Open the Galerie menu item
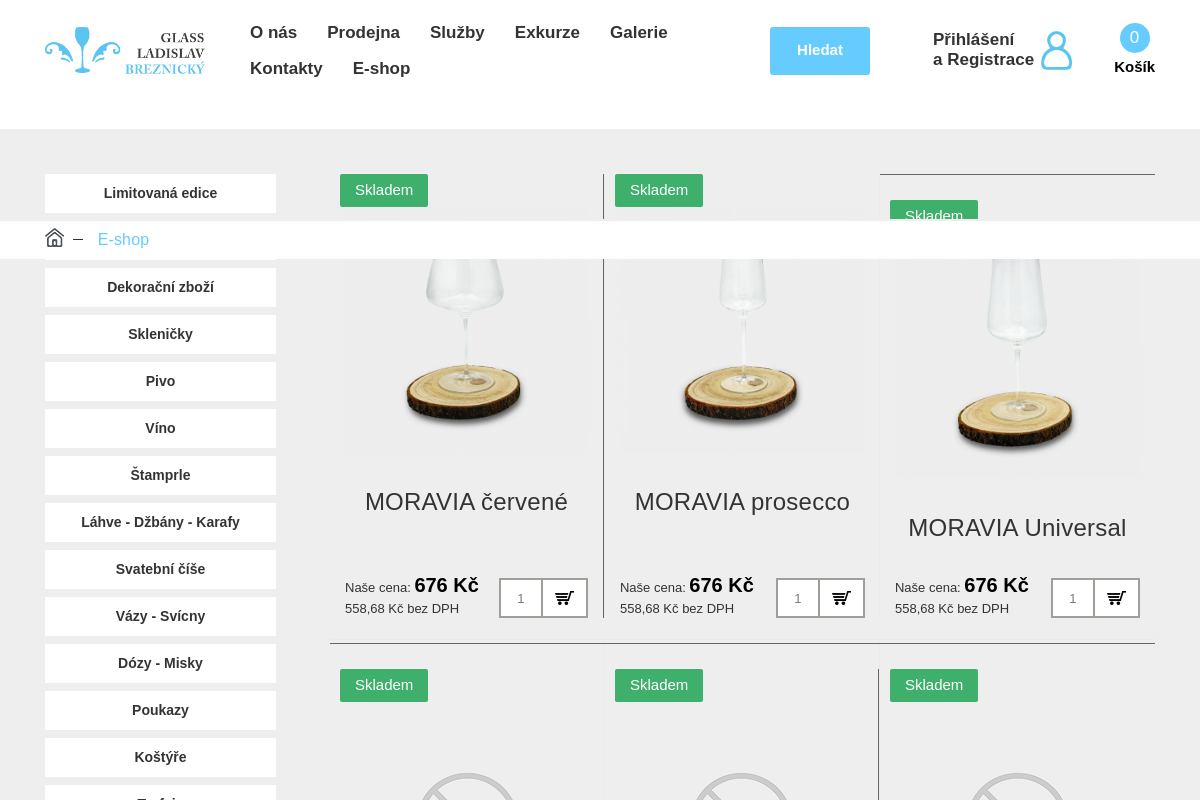This screenshot has height=800, width=1200. [638, 32]
